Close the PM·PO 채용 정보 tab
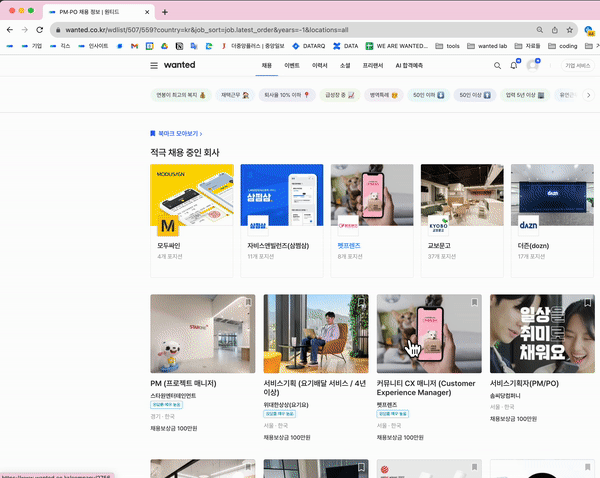The image size is (600, 478). pos(147,12)
